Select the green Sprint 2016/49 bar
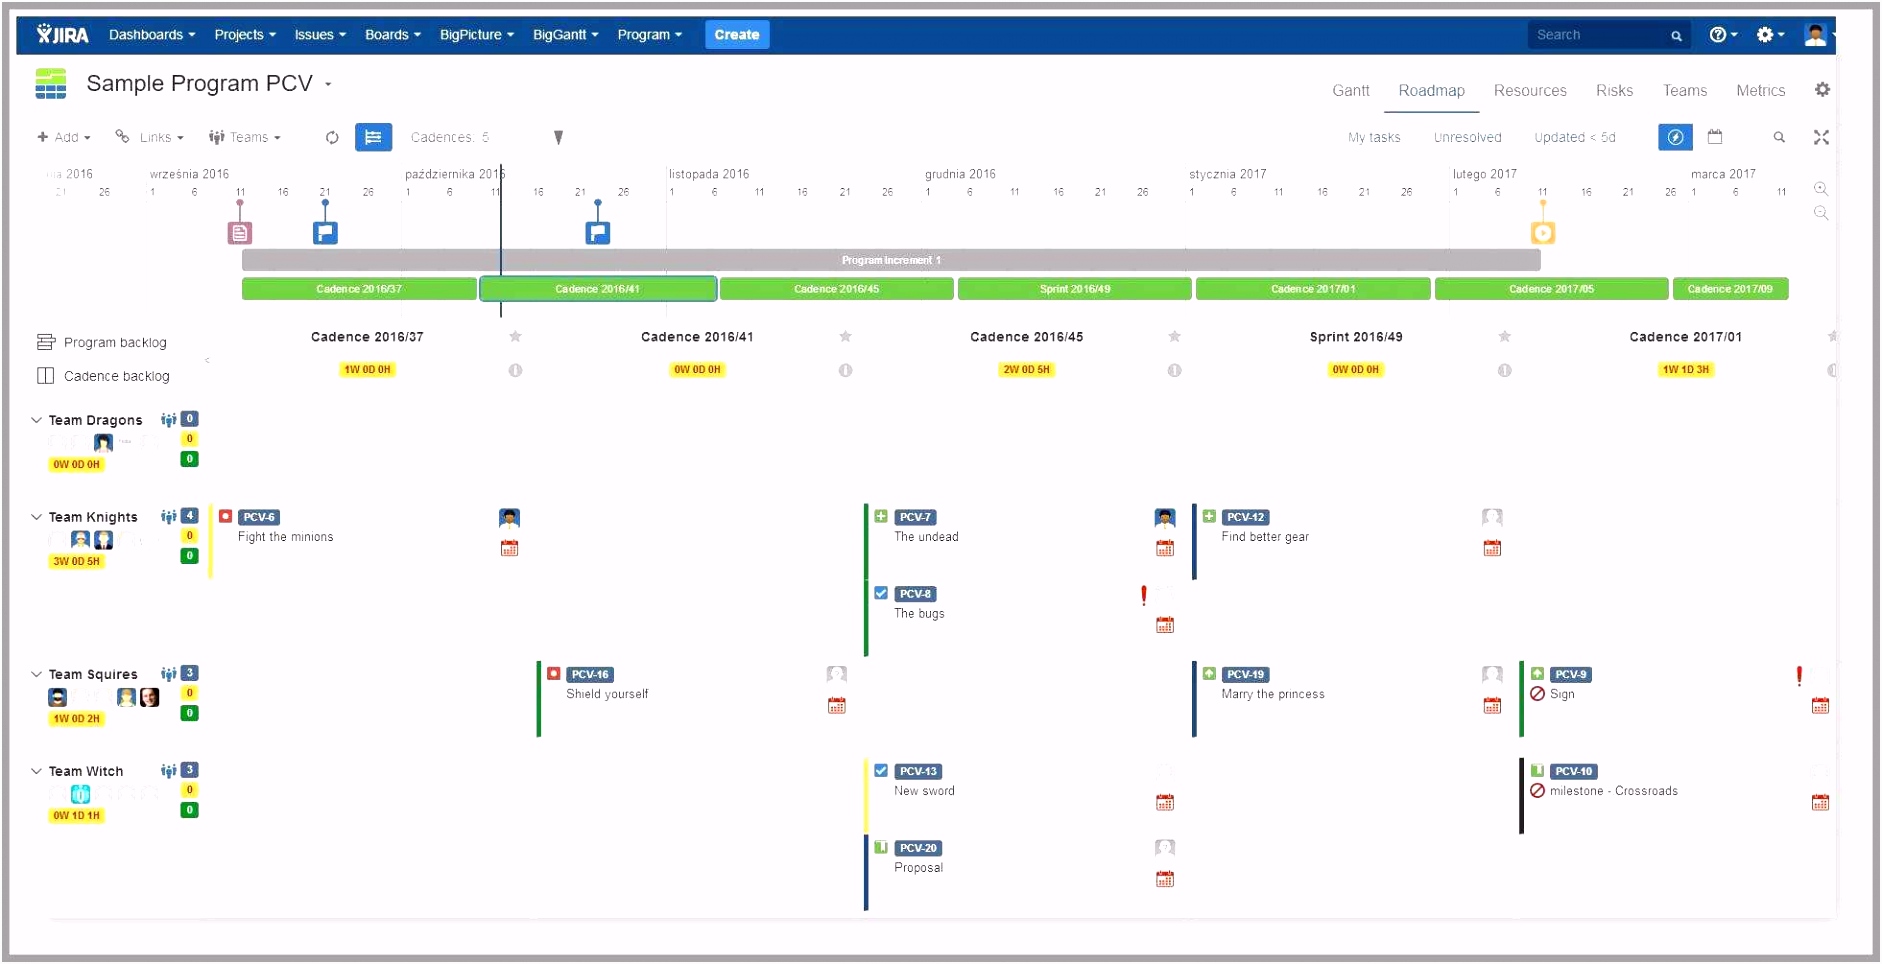The height and width of the screenshot is (964, 1882). point(1075,289)
